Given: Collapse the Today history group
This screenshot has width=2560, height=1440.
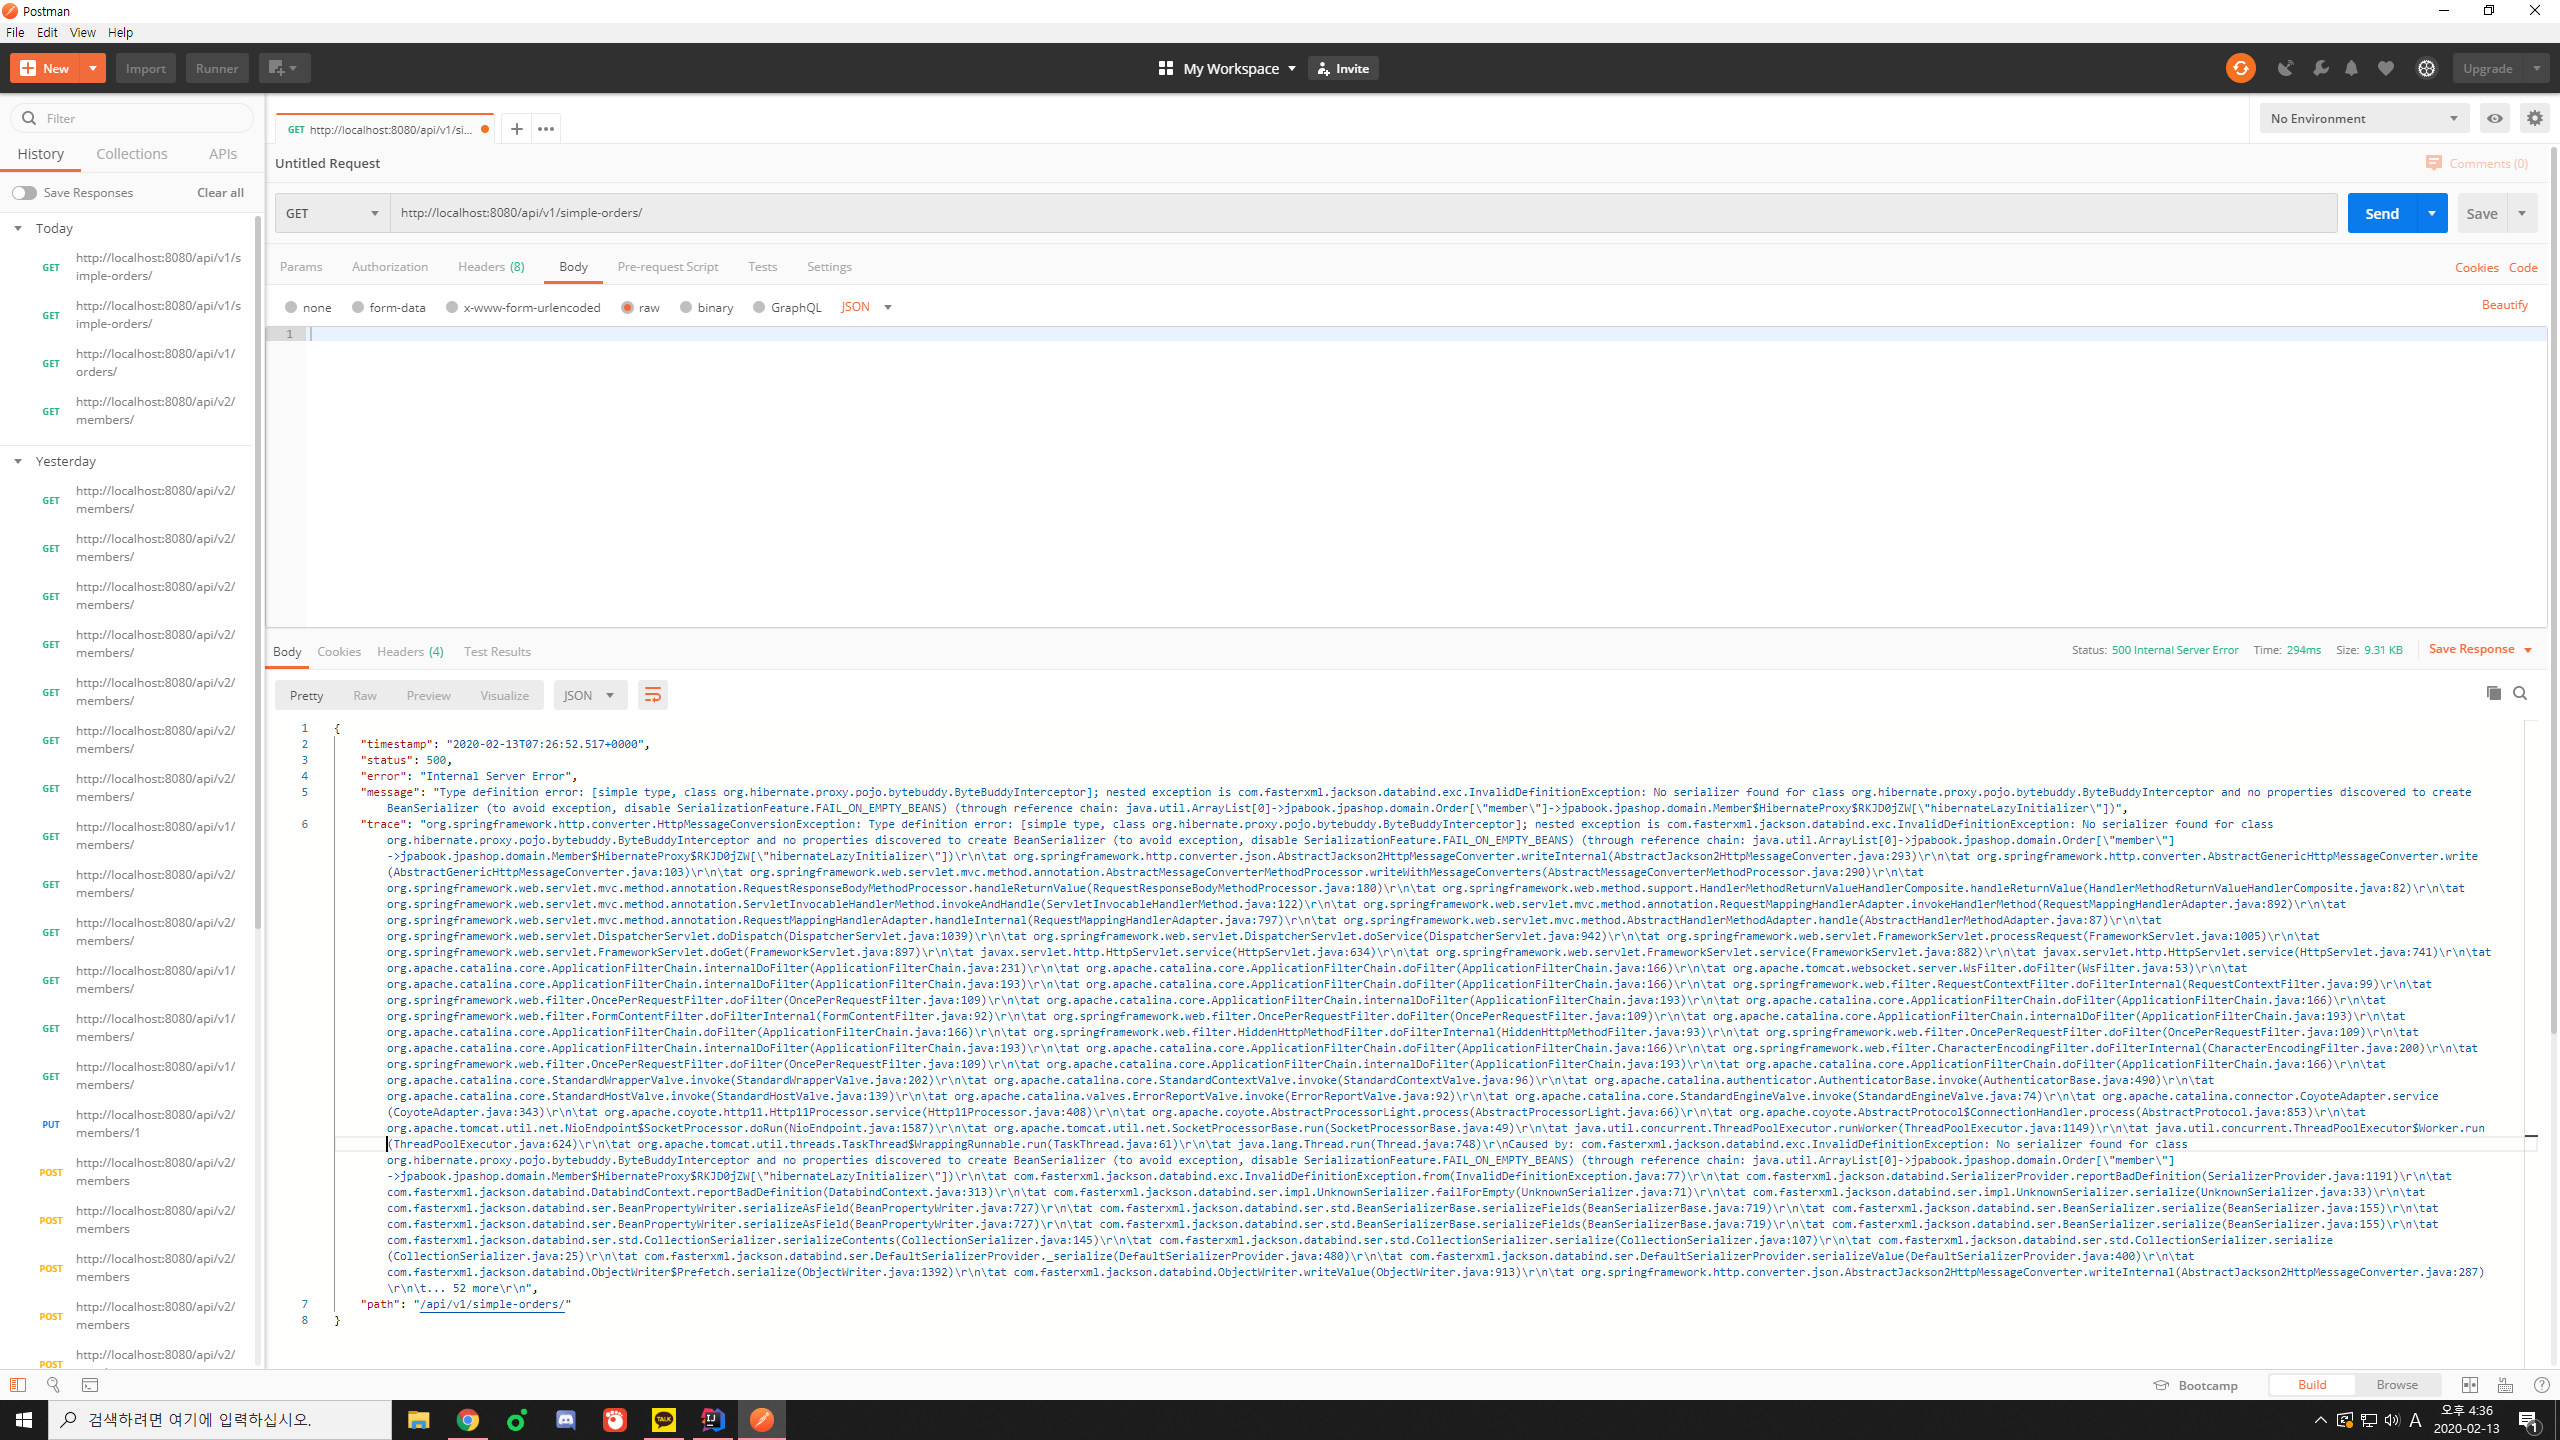Looking at the screenshot, I should (18, 228).
